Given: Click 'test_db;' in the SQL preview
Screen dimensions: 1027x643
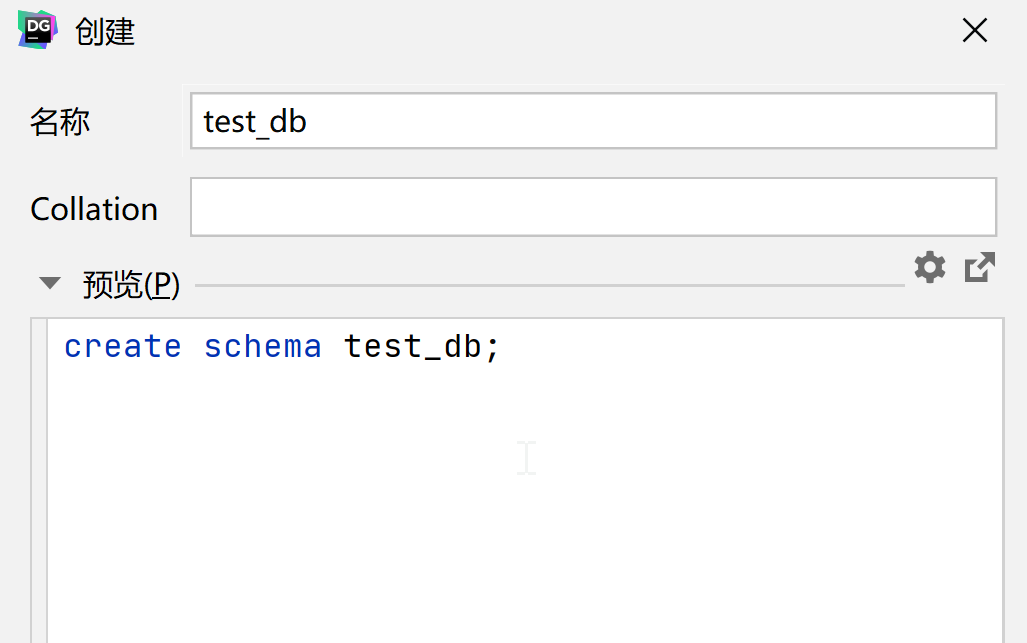Looking at the screenshot, I should (421, 347).
